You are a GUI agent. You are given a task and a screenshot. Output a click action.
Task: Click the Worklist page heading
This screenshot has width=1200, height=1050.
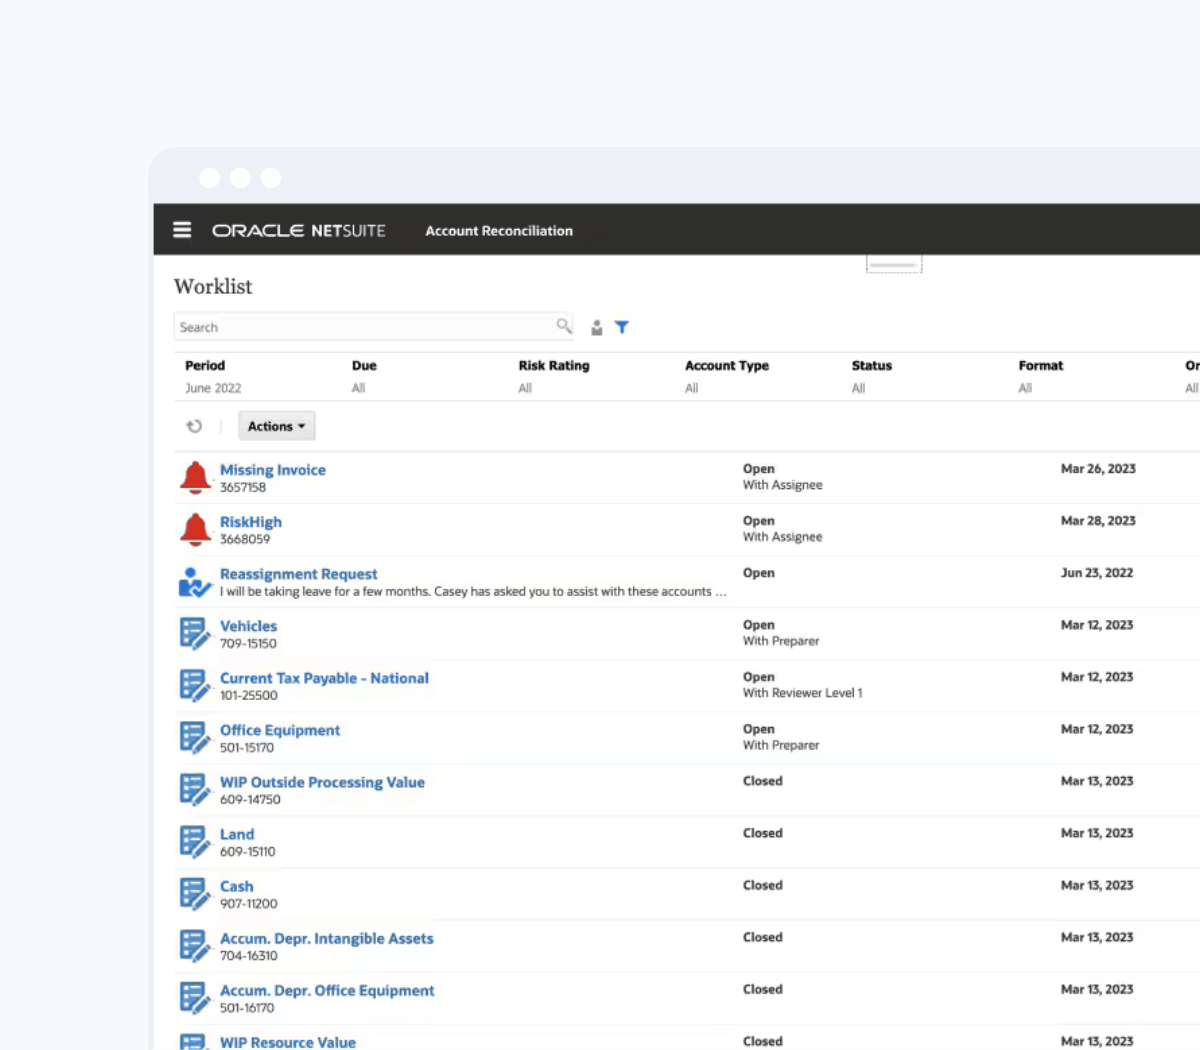point(213,286)
